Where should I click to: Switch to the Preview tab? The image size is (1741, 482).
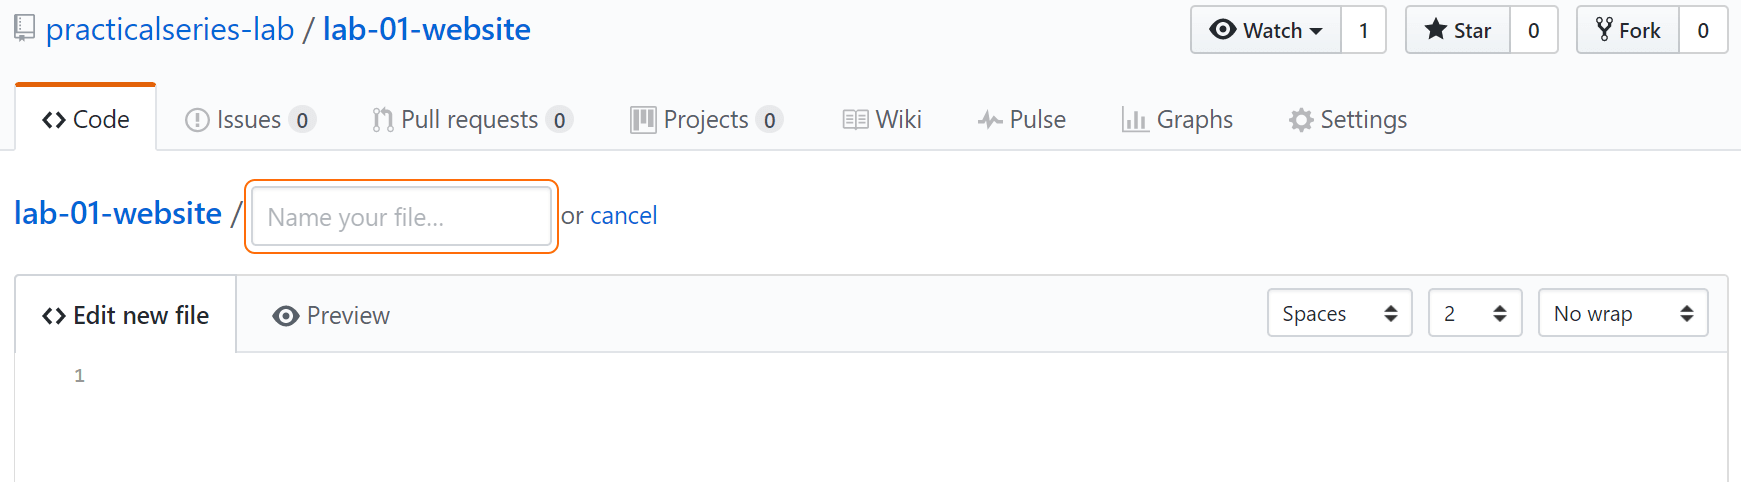[x=331, y=316]
